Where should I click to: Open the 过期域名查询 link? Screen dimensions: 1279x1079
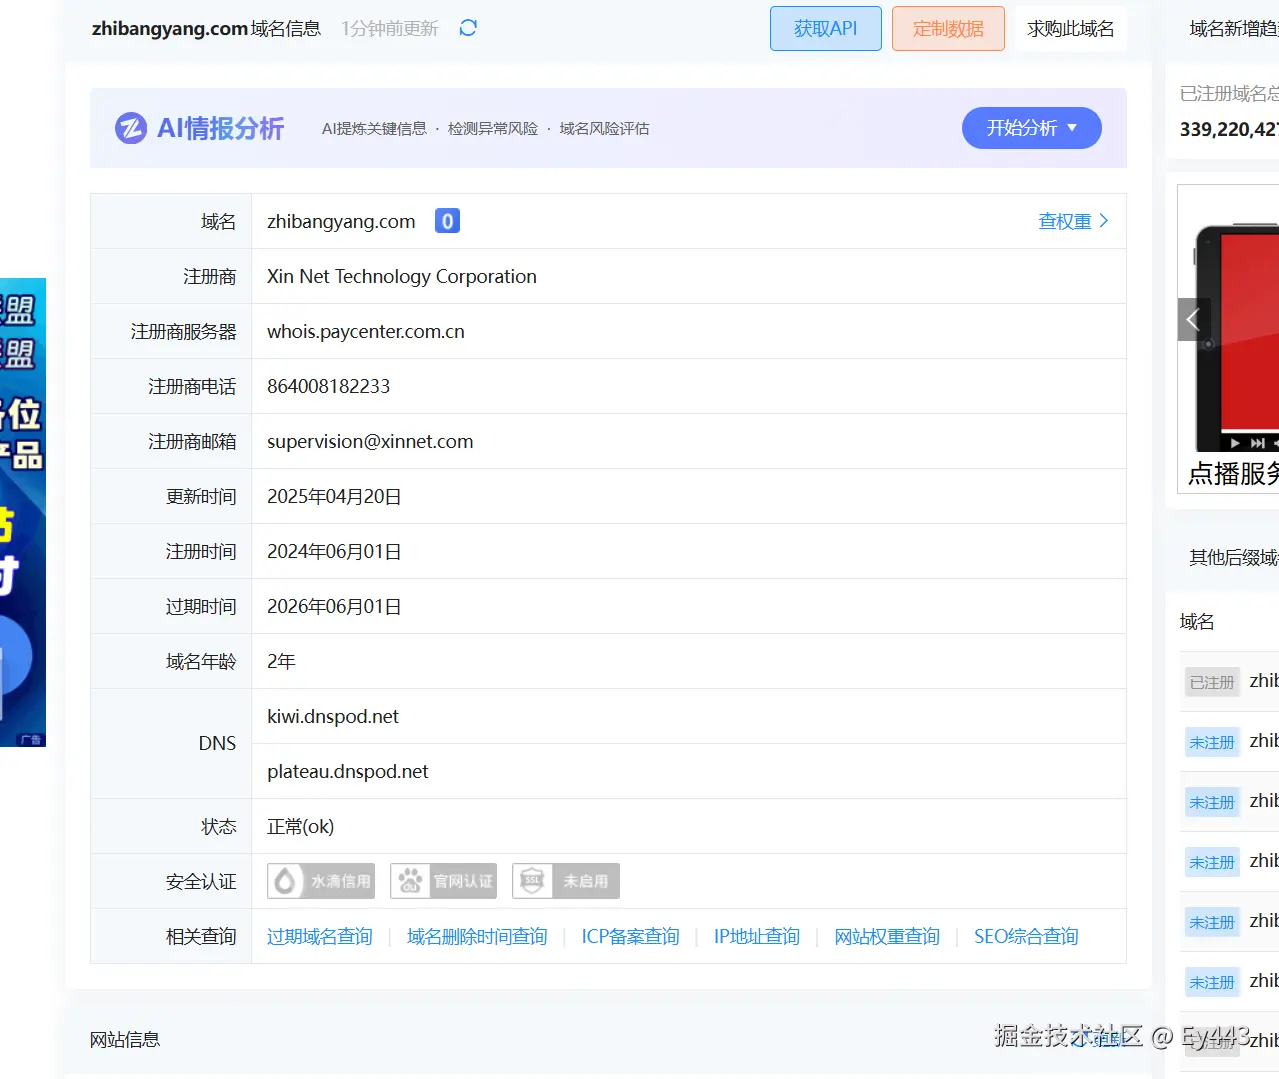click(320, 936)
